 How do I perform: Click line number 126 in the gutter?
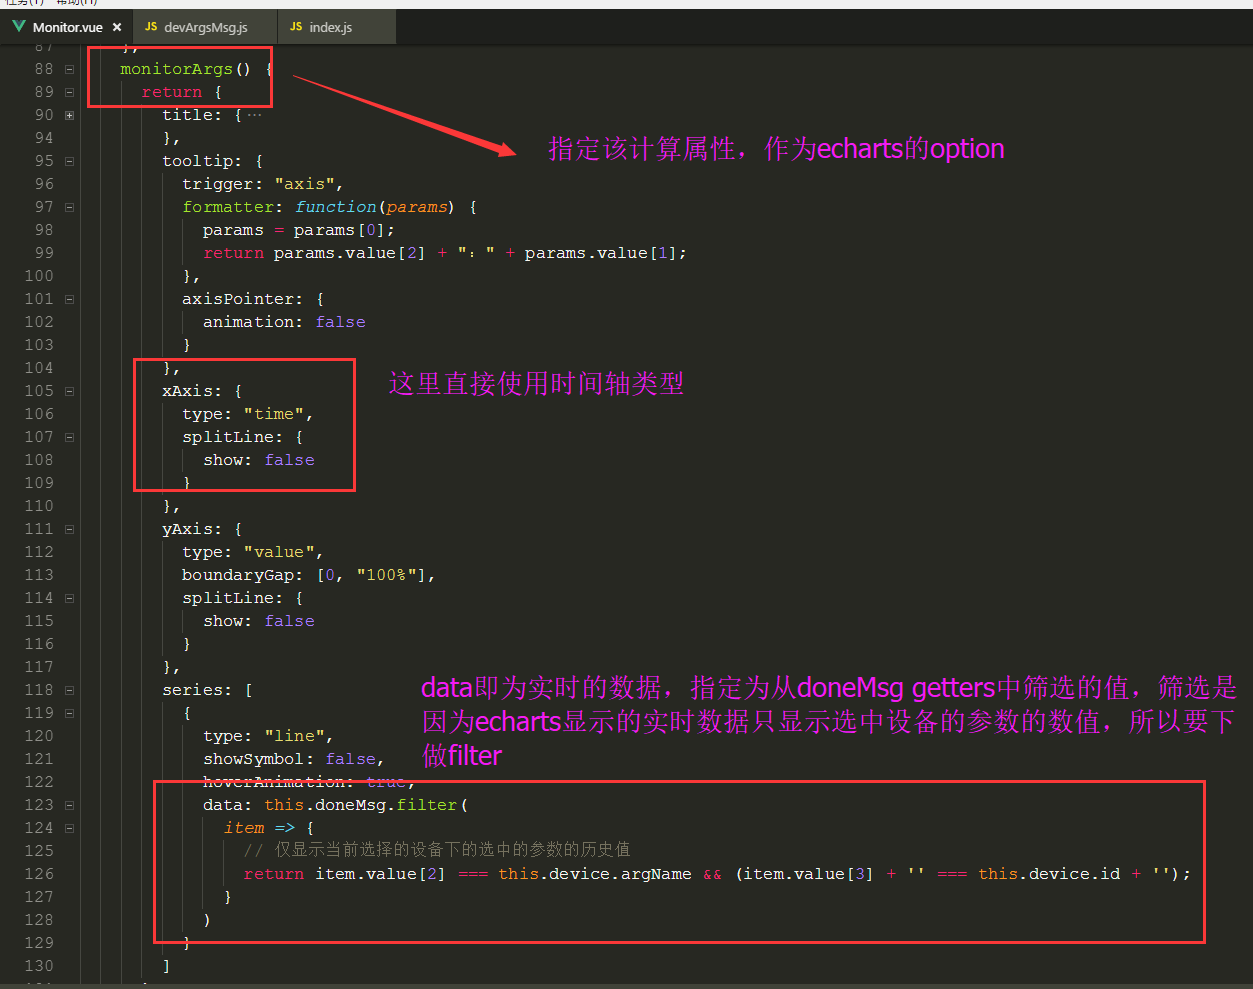39,874
